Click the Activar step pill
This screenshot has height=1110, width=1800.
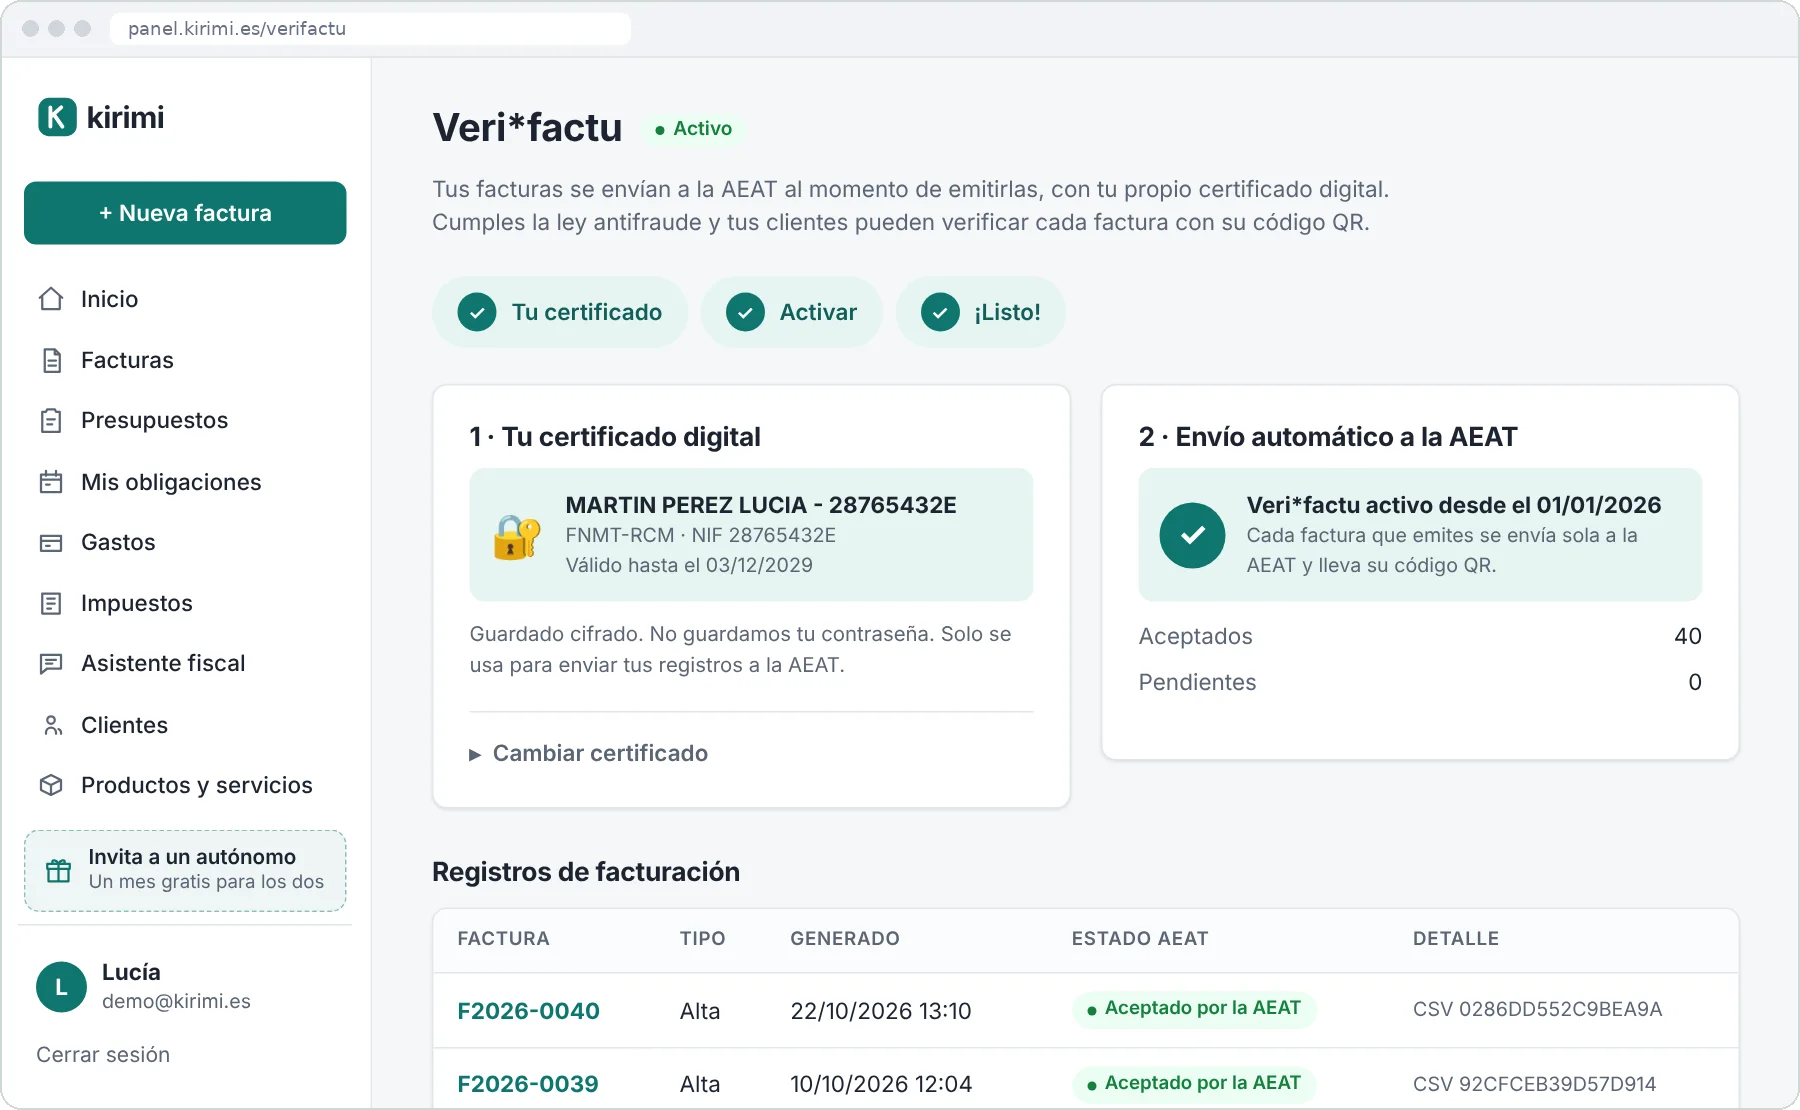[791, 312]
